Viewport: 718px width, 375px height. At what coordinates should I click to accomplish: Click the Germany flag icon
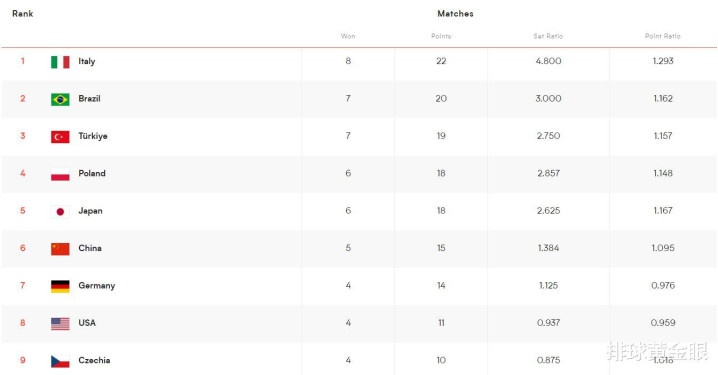[60, 286]
